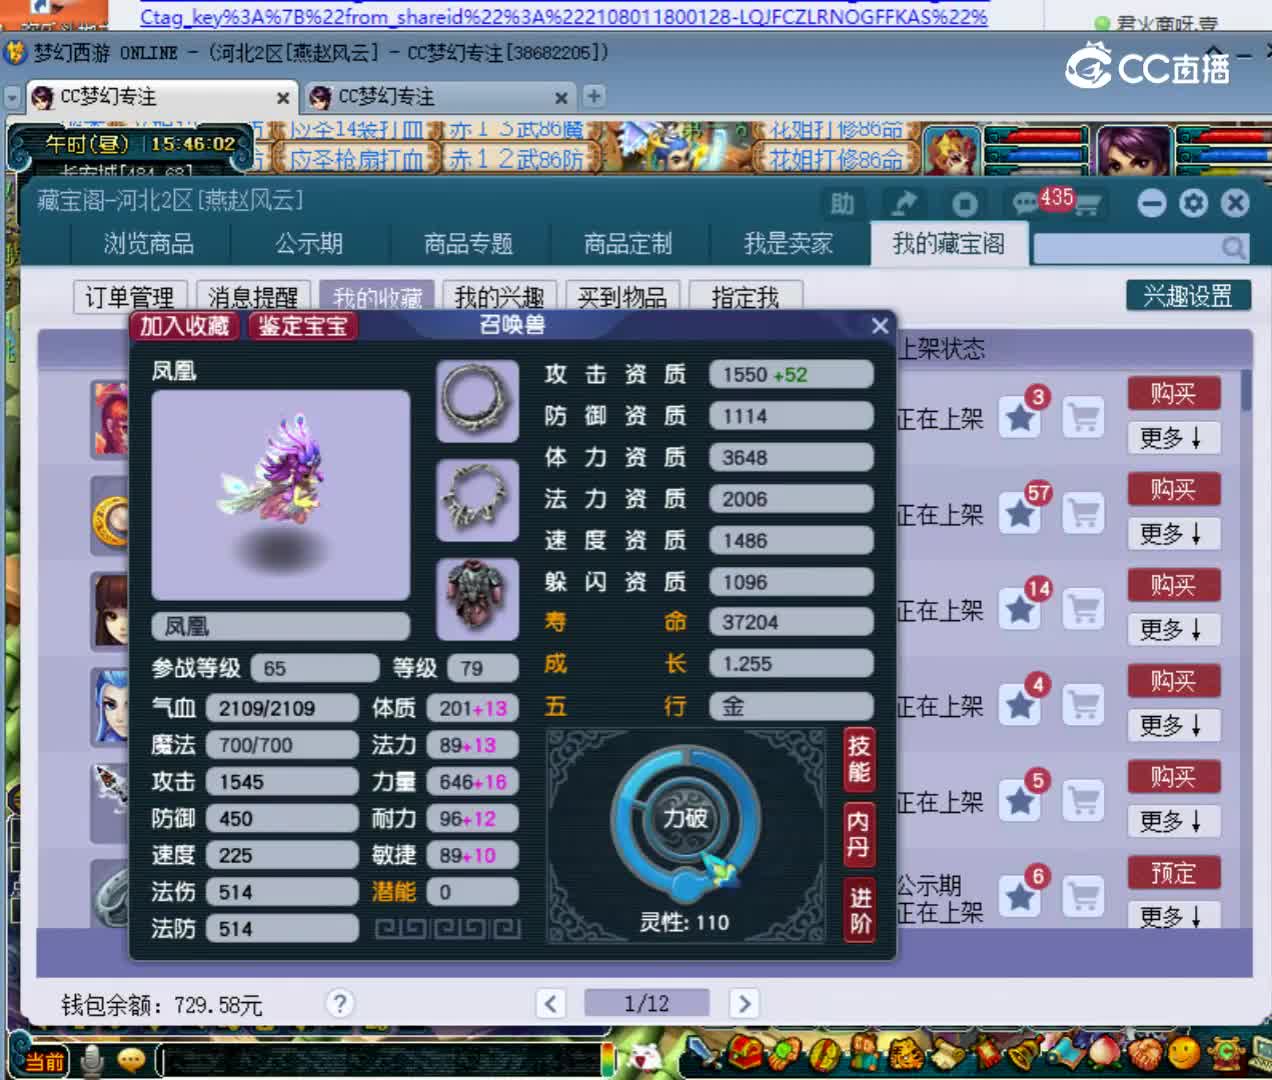Click the tiger head icon in the game bar
The height and width of the screenshot is (1080, 1272).
(906, 1054)
